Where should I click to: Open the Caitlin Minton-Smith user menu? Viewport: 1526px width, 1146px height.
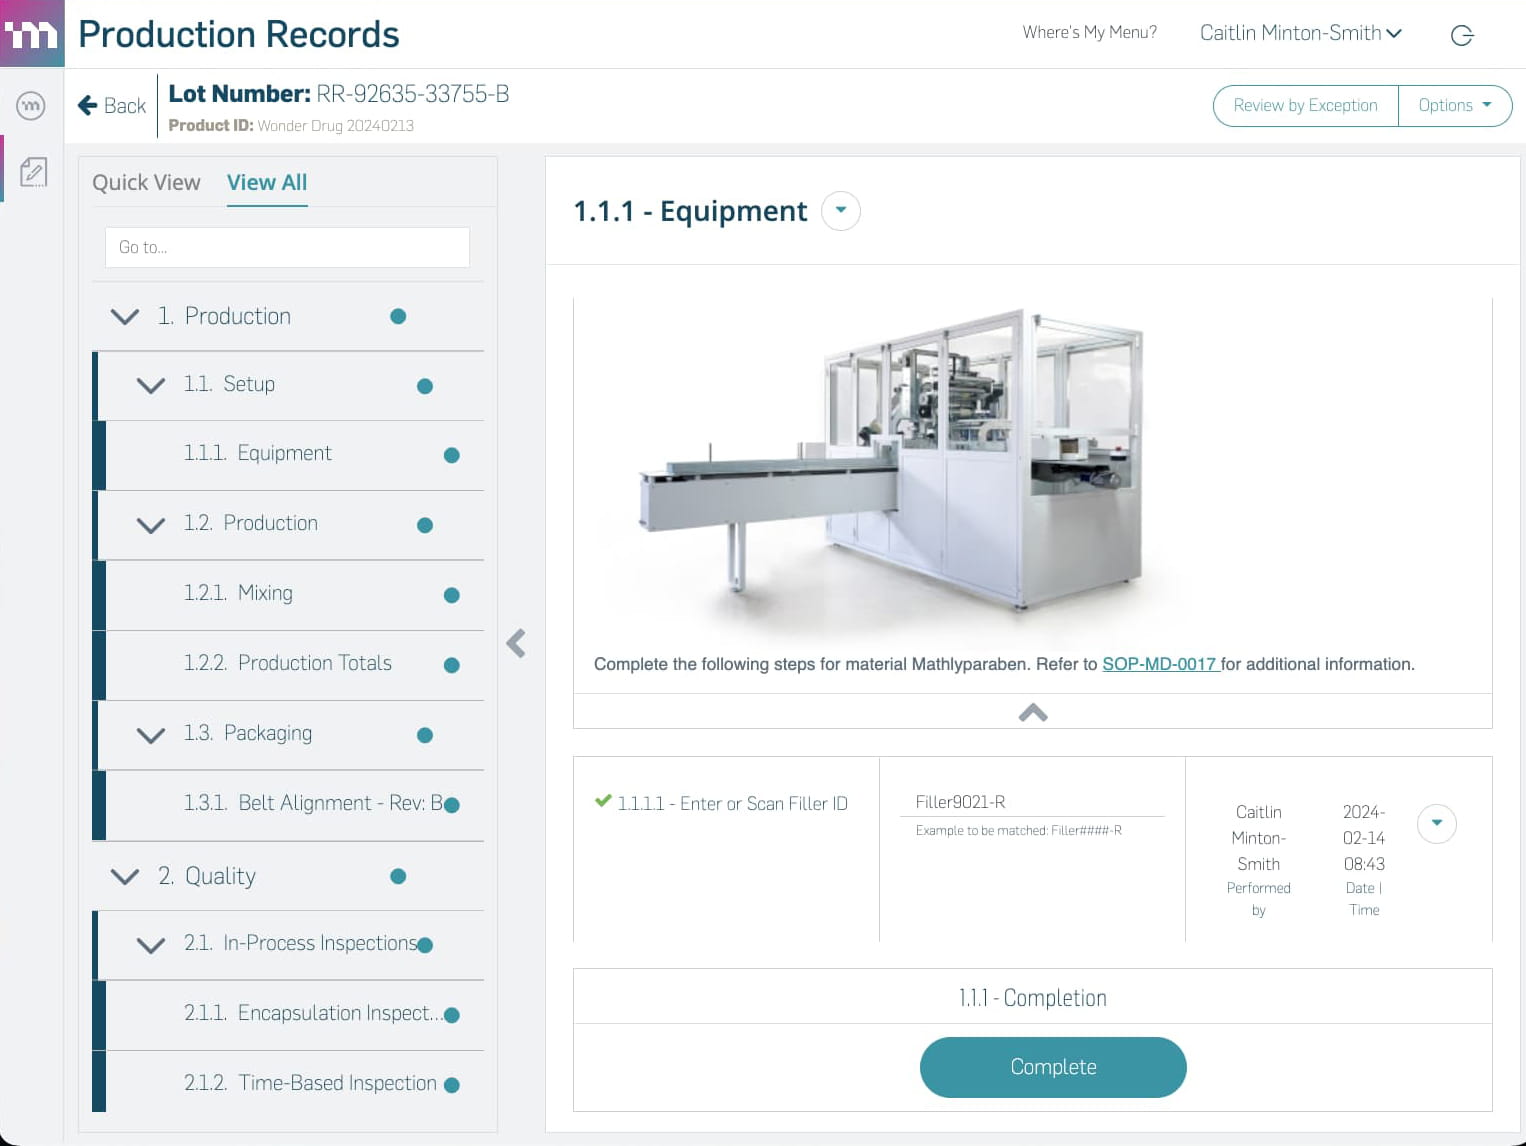pos(1300,33)
